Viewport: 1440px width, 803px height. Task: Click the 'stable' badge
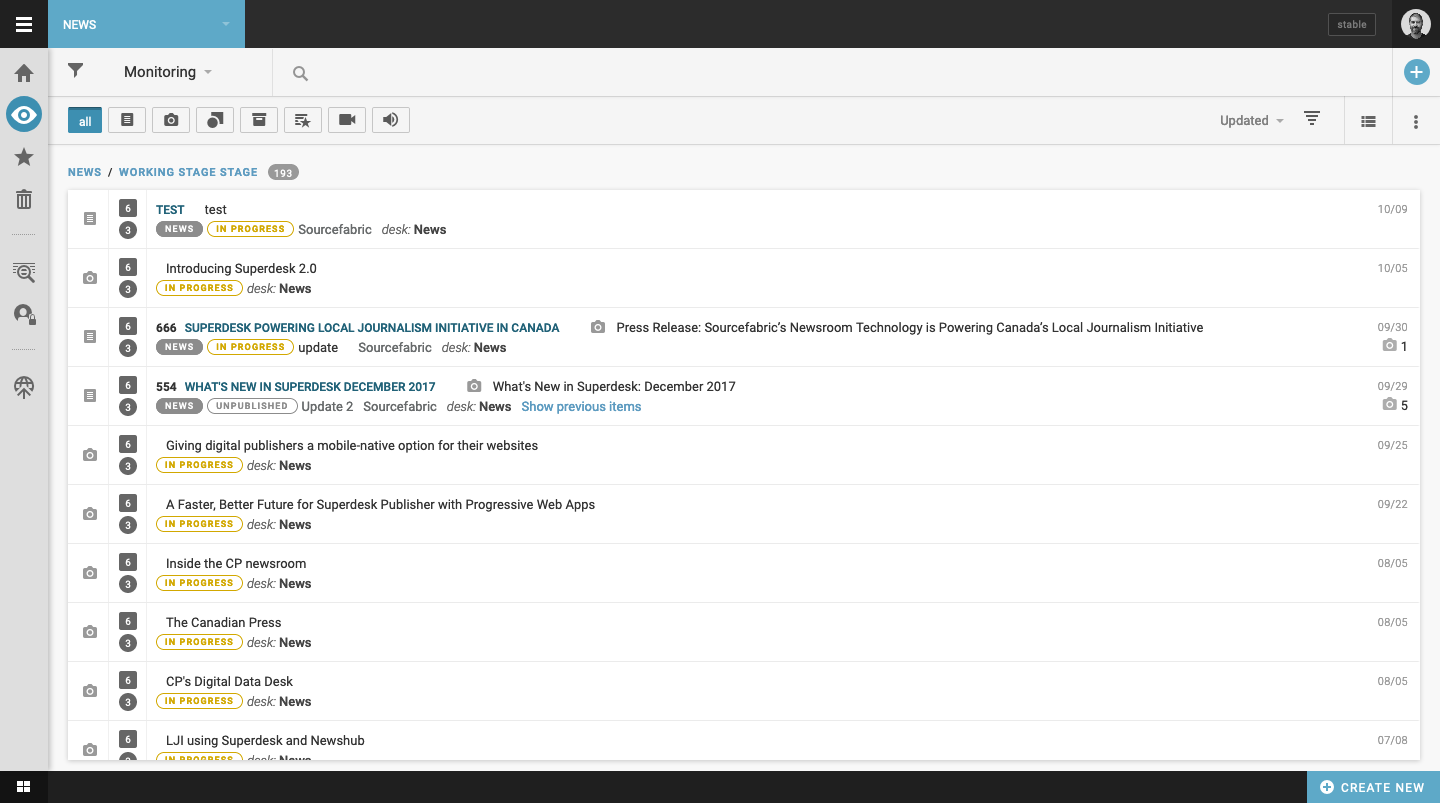1352,24
